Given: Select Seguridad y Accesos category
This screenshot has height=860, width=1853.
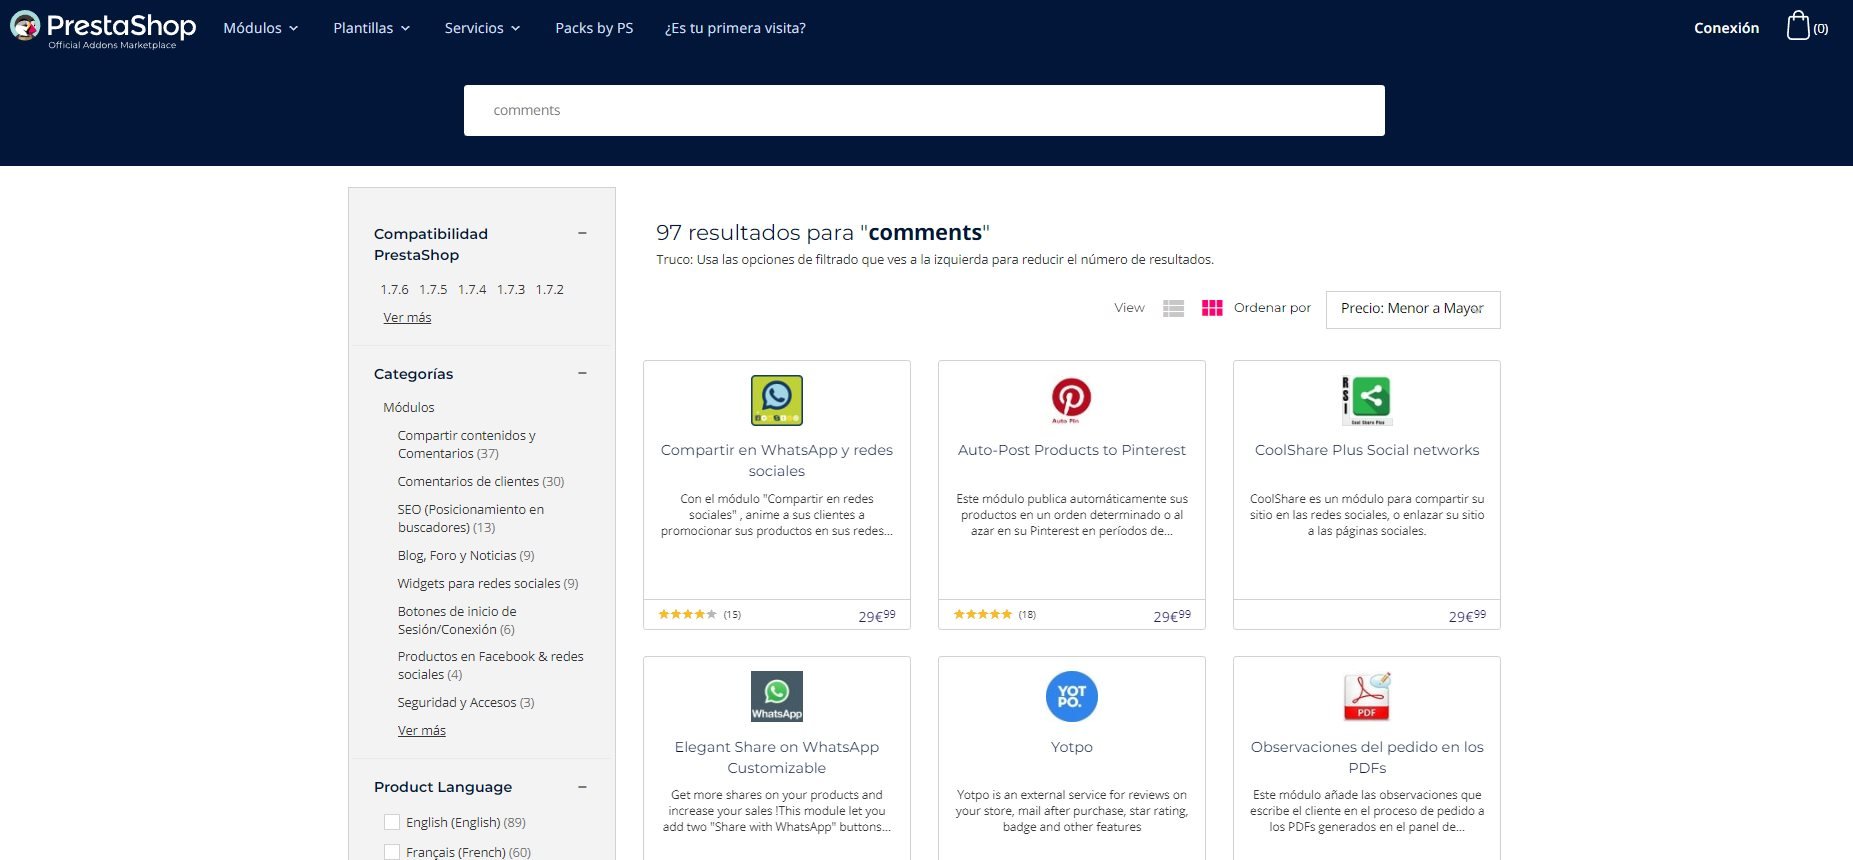Looking at the screenshot, I should click(x=466, y=702).
